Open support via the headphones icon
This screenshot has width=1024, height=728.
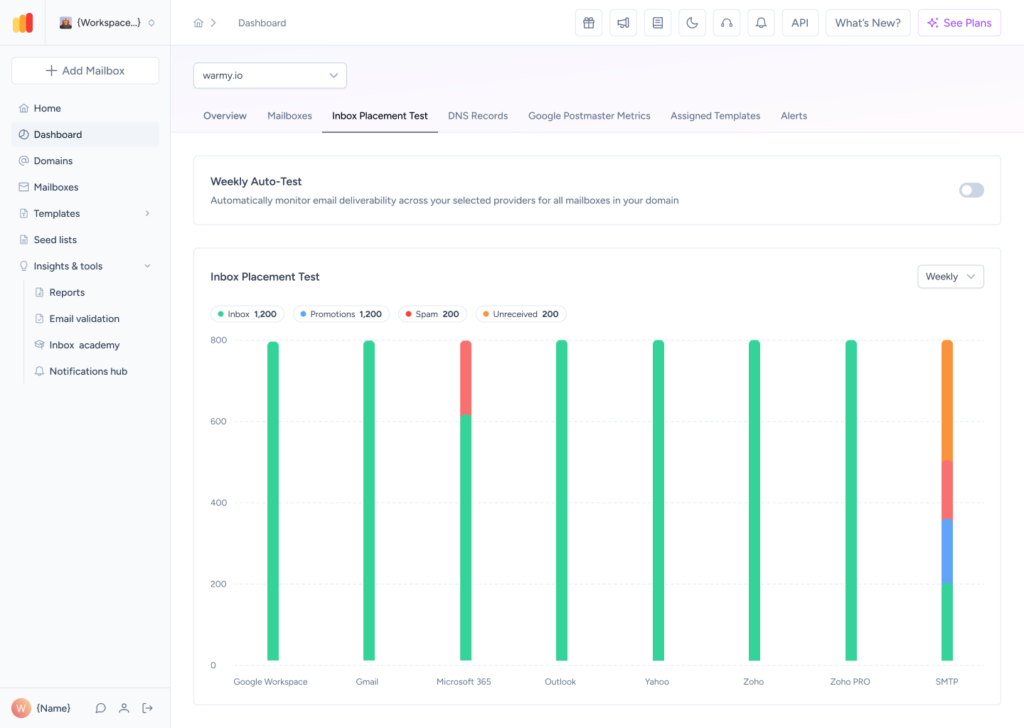[726, 22]
